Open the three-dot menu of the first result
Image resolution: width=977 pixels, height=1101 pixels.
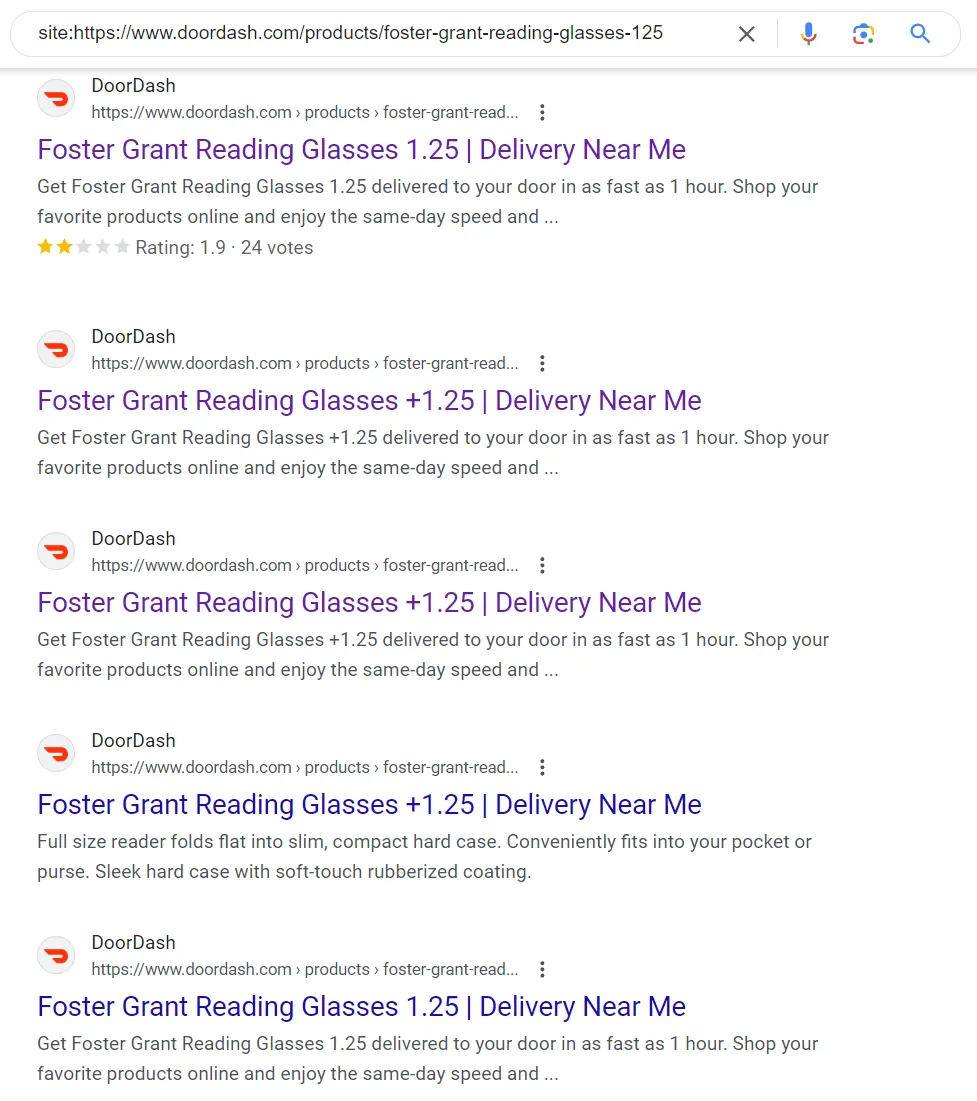click(542, 112)
